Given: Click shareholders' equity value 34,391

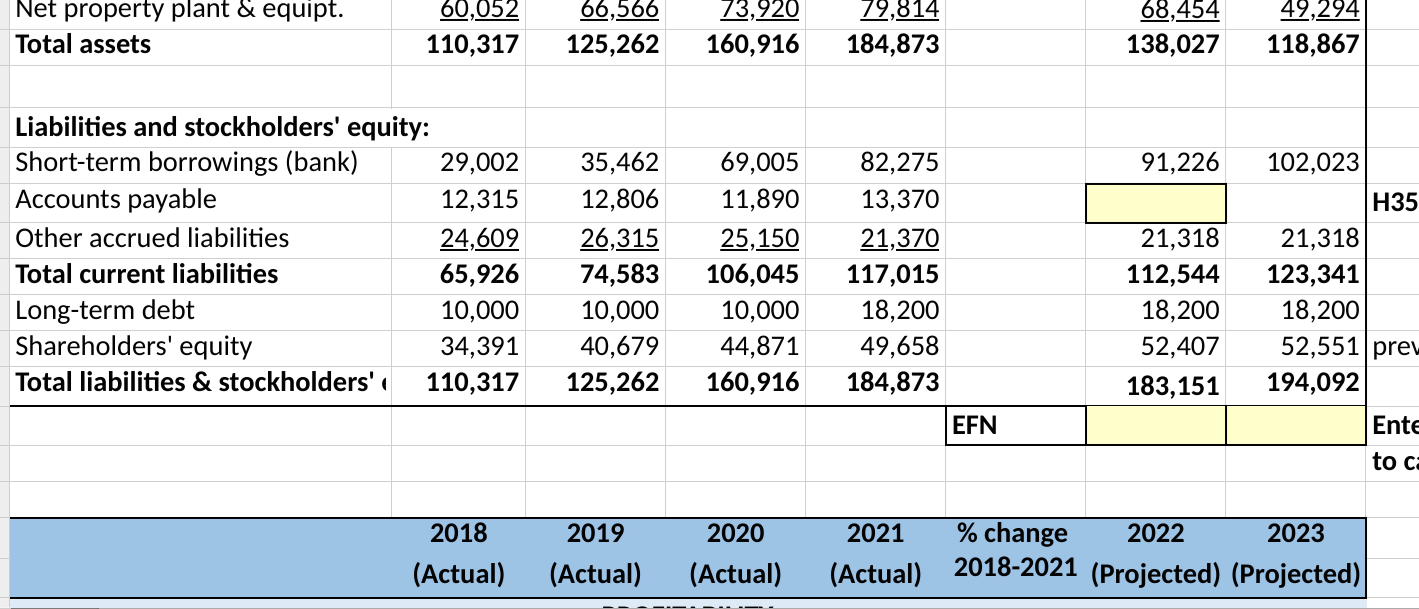Looking at the screenshot, I should [x=480, y=346].
